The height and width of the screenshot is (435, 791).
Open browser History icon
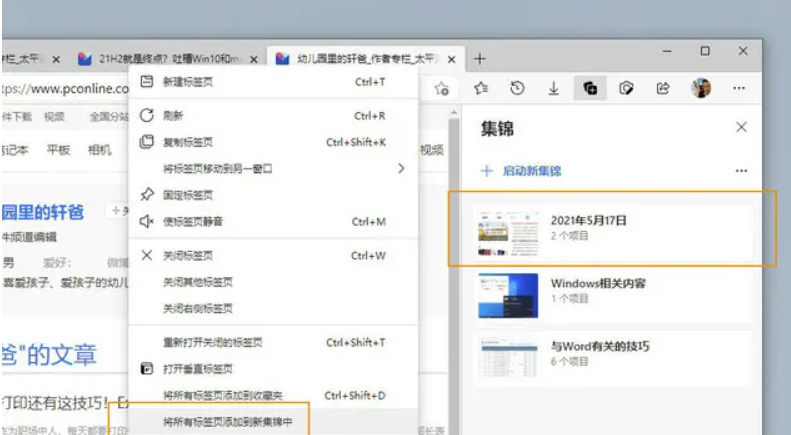[517, 89]
